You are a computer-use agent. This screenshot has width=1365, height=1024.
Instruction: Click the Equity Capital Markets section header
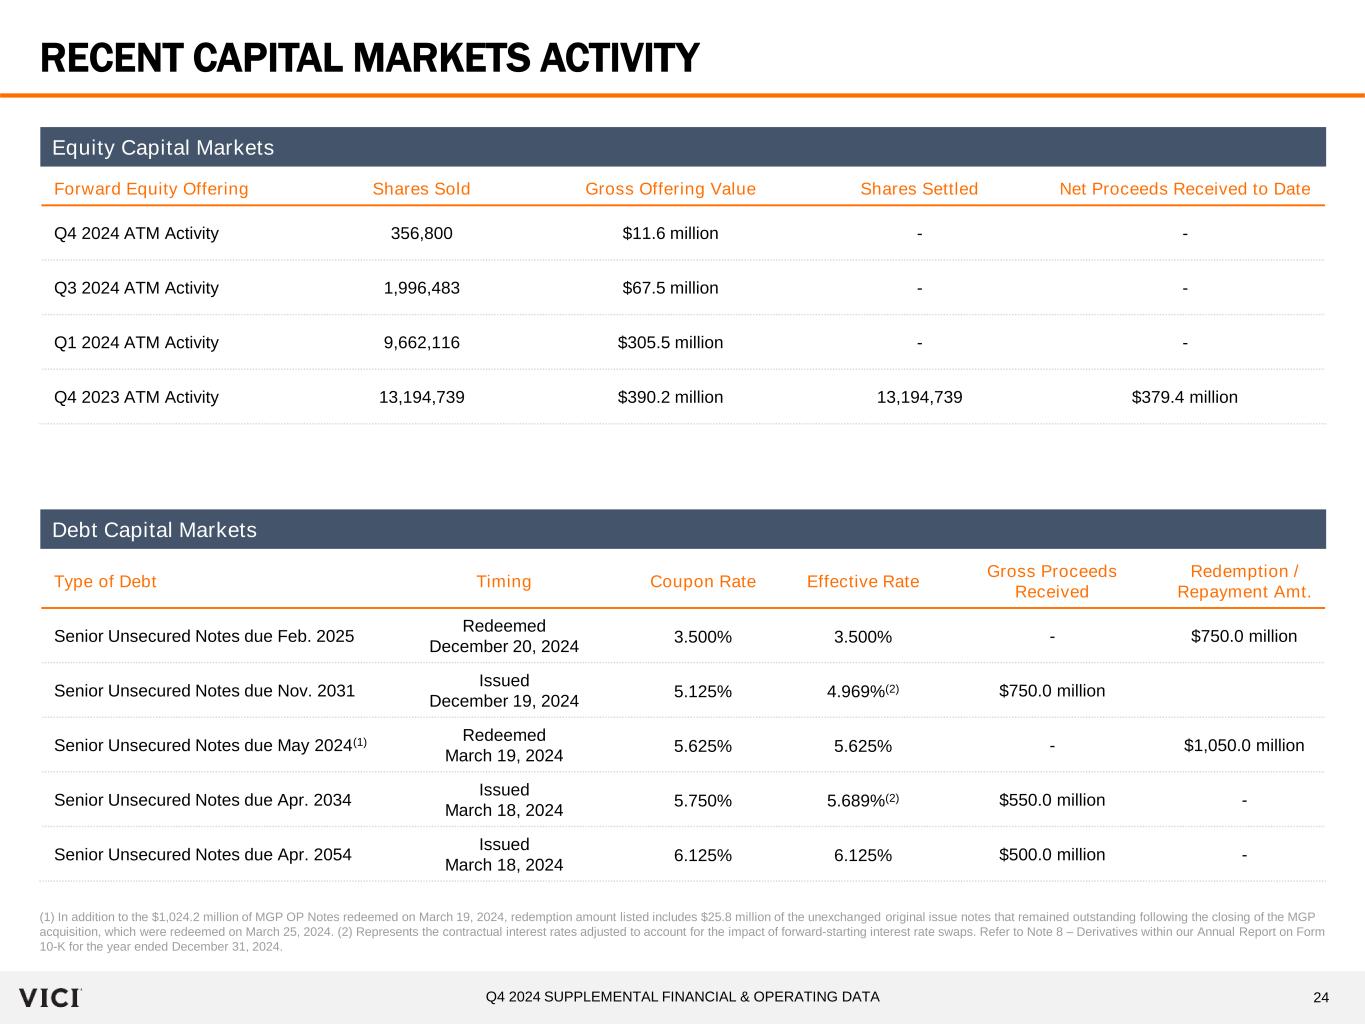pyautogui.click(x=163, y=148)
